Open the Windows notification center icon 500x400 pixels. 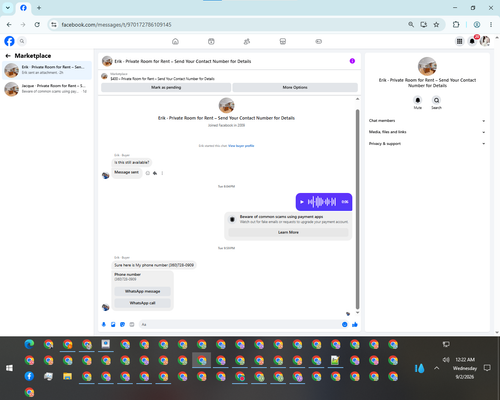[x=487, y=368]
